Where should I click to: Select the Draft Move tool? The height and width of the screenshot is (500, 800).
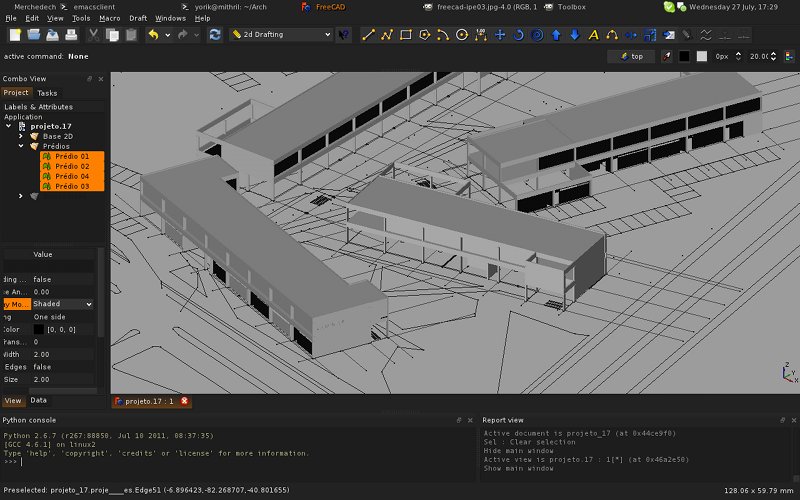tap(499, 35)
